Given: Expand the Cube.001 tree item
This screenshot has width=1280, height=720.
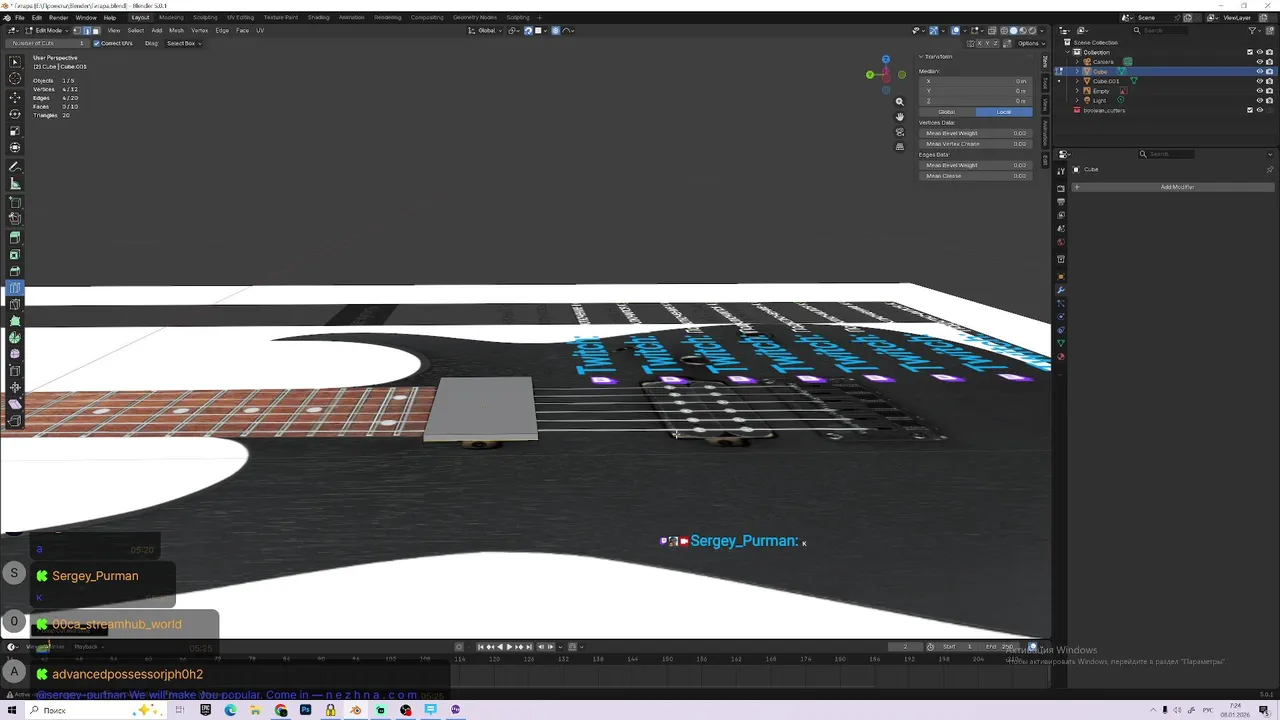Looking at the screenshot, I should coord(1077,81).
